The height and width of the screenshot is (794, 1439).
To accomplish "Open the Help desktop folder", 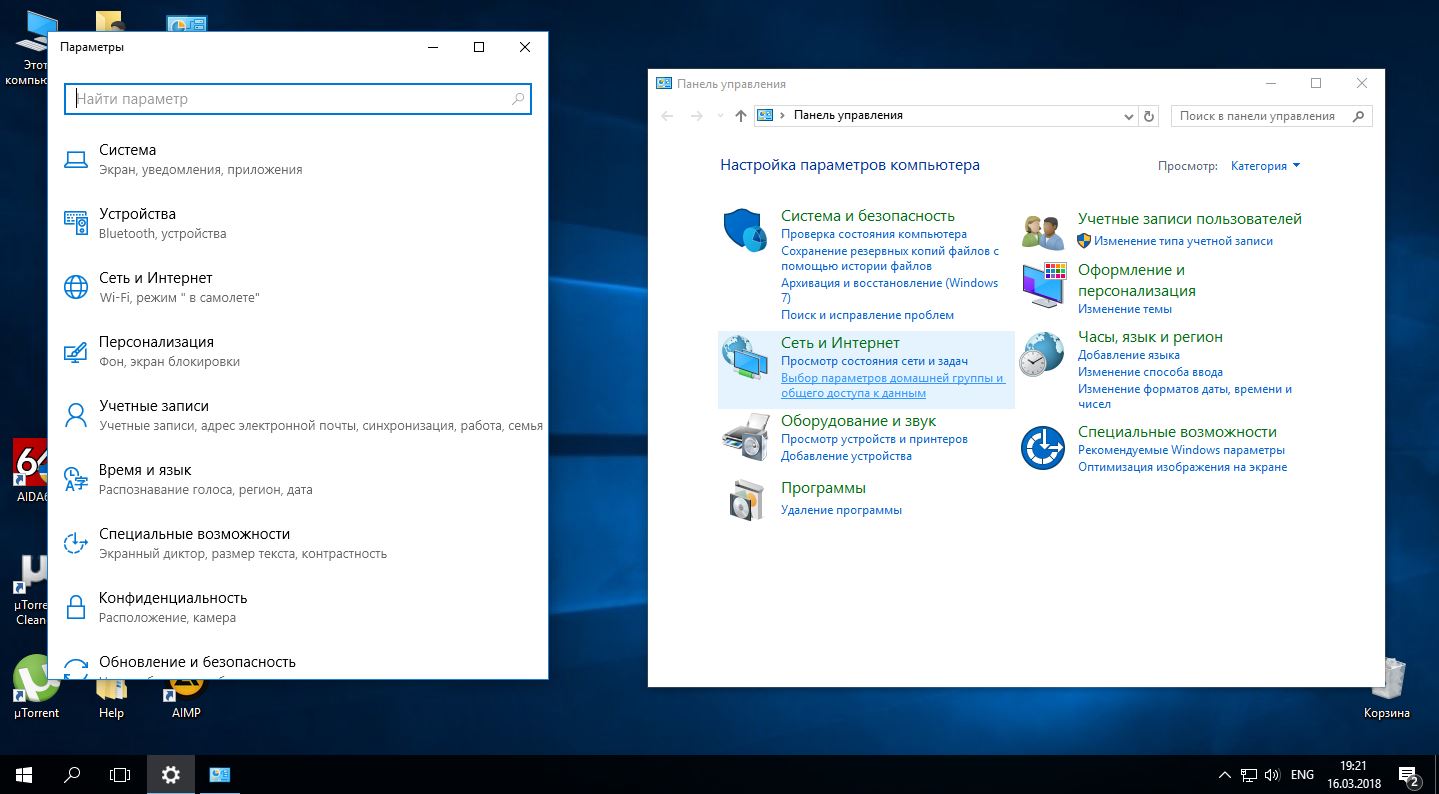I will 111,698.
